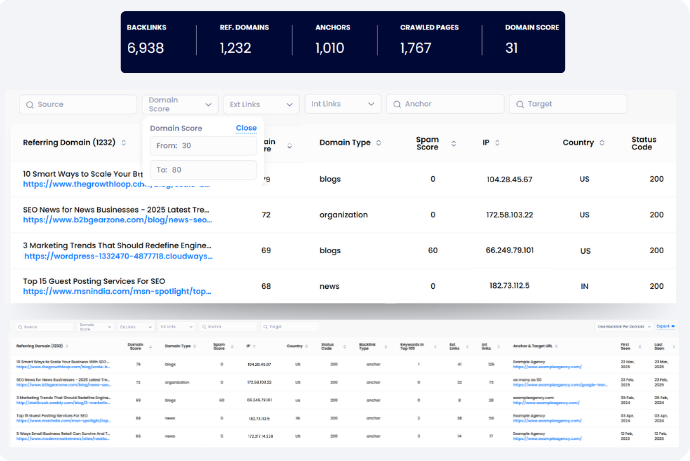The image size is (690, 461).
Task: Click spam score 60 in the upper table
Action: point(433,250)
